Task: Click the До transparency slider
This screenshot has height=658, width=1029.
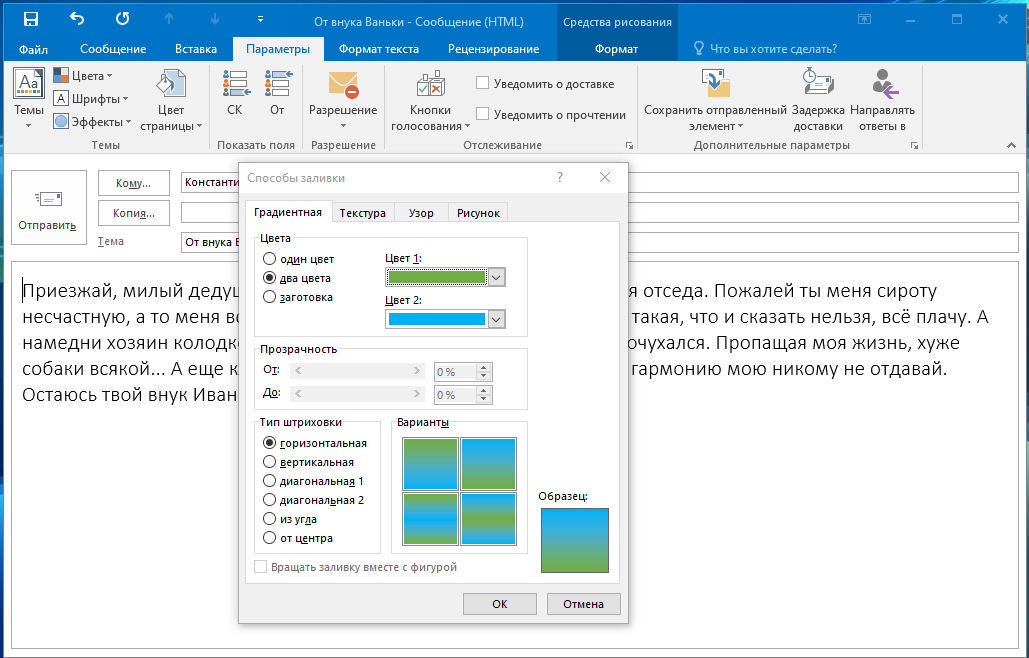Action: pos(357,394)
